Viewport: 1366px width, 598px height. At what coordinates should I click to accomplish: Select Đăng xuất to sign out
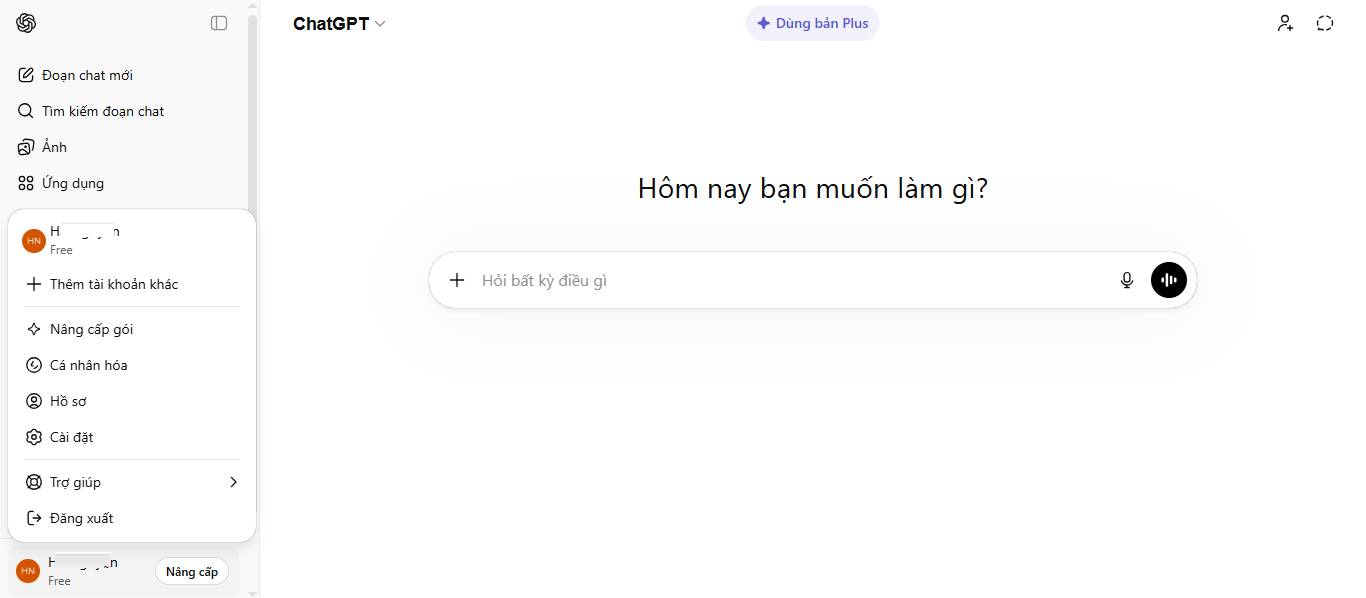(80, 518)
